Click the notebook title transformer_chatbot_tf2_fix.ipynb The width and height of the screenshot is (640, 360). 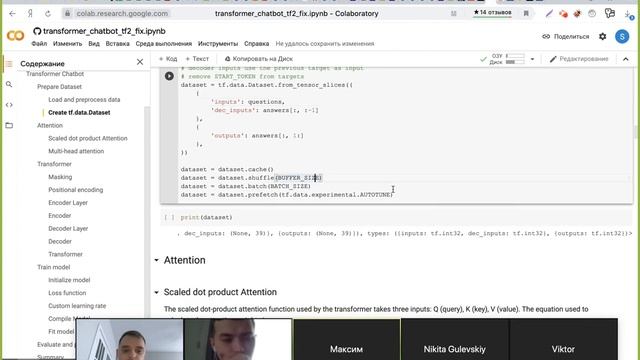(x=104, y=31)
